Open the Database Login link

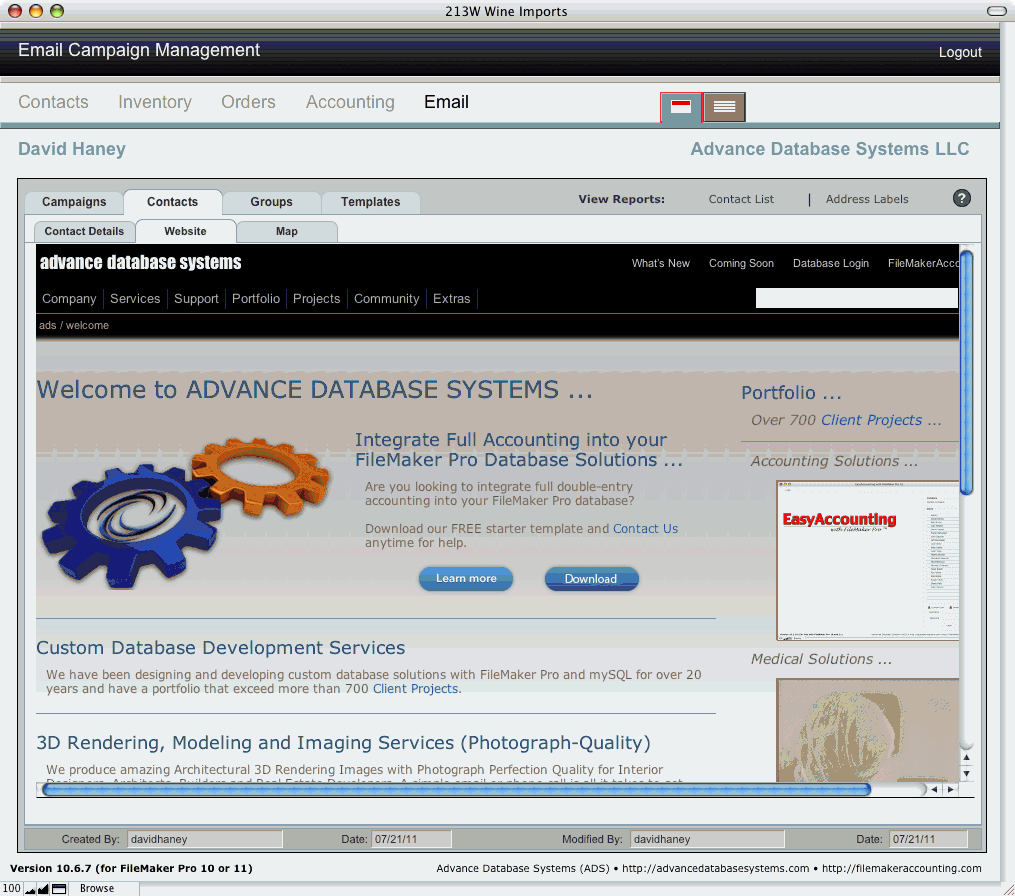tap(831, 263)
